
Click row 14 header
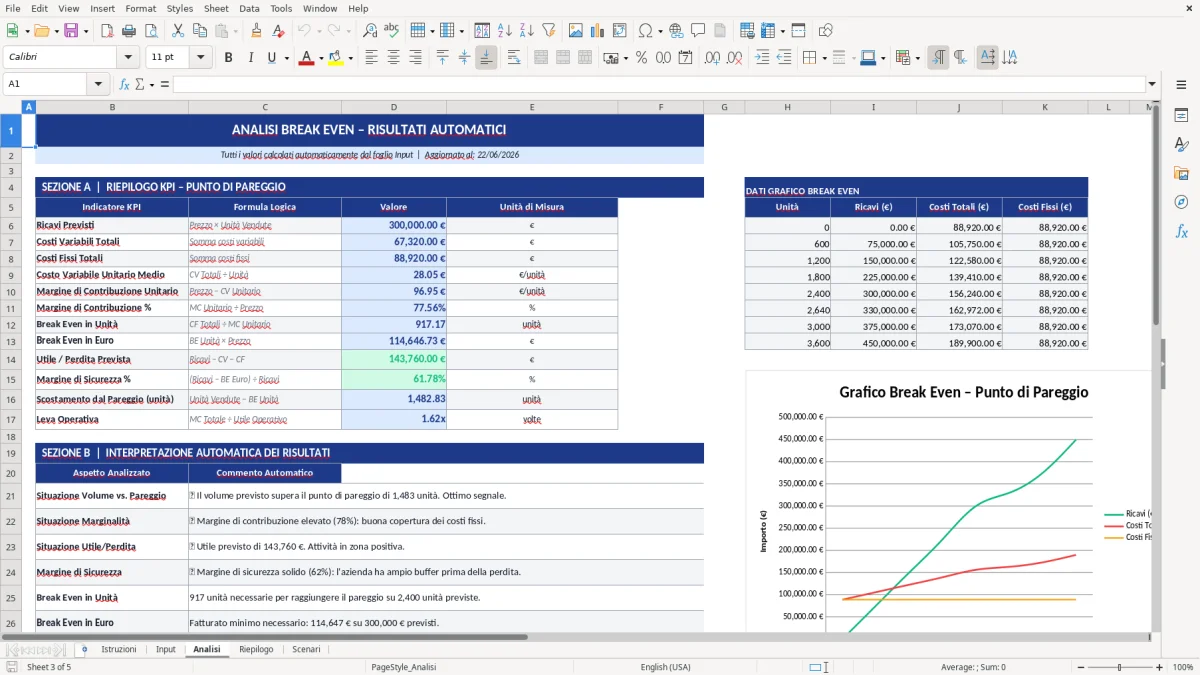coord(11,359)
